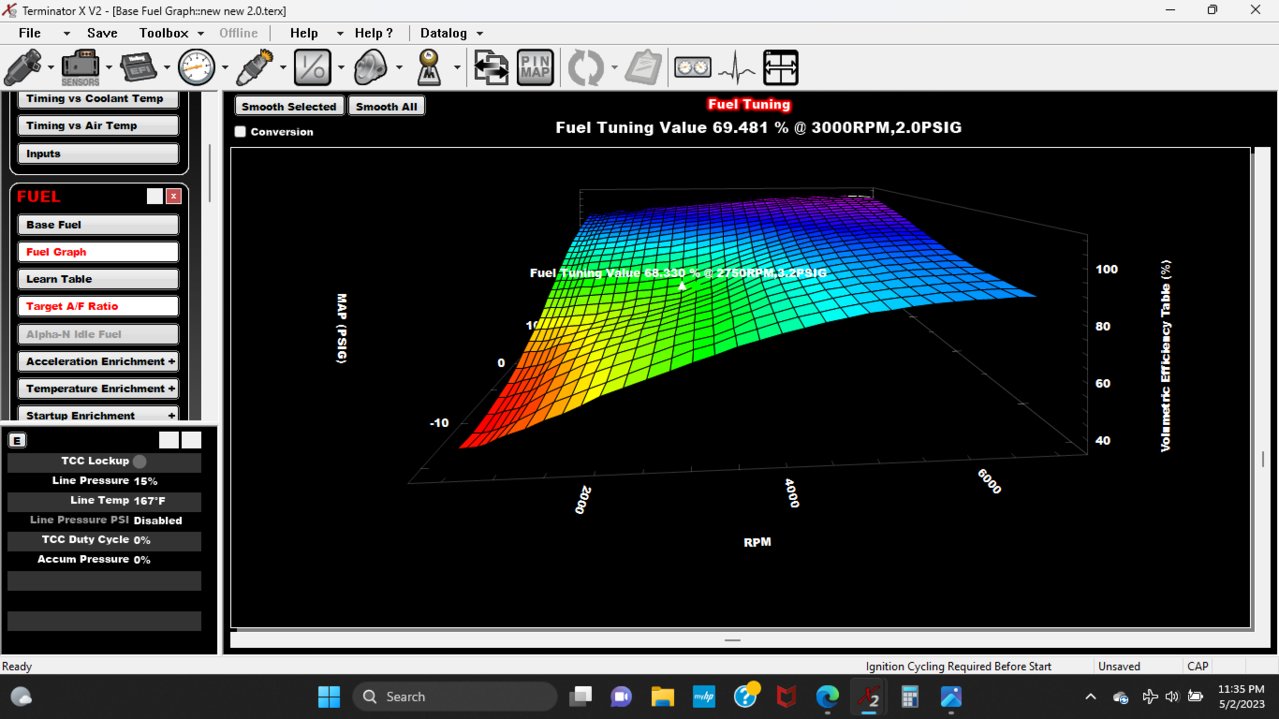Open the I/O toolbar icon

coord(312,68)
